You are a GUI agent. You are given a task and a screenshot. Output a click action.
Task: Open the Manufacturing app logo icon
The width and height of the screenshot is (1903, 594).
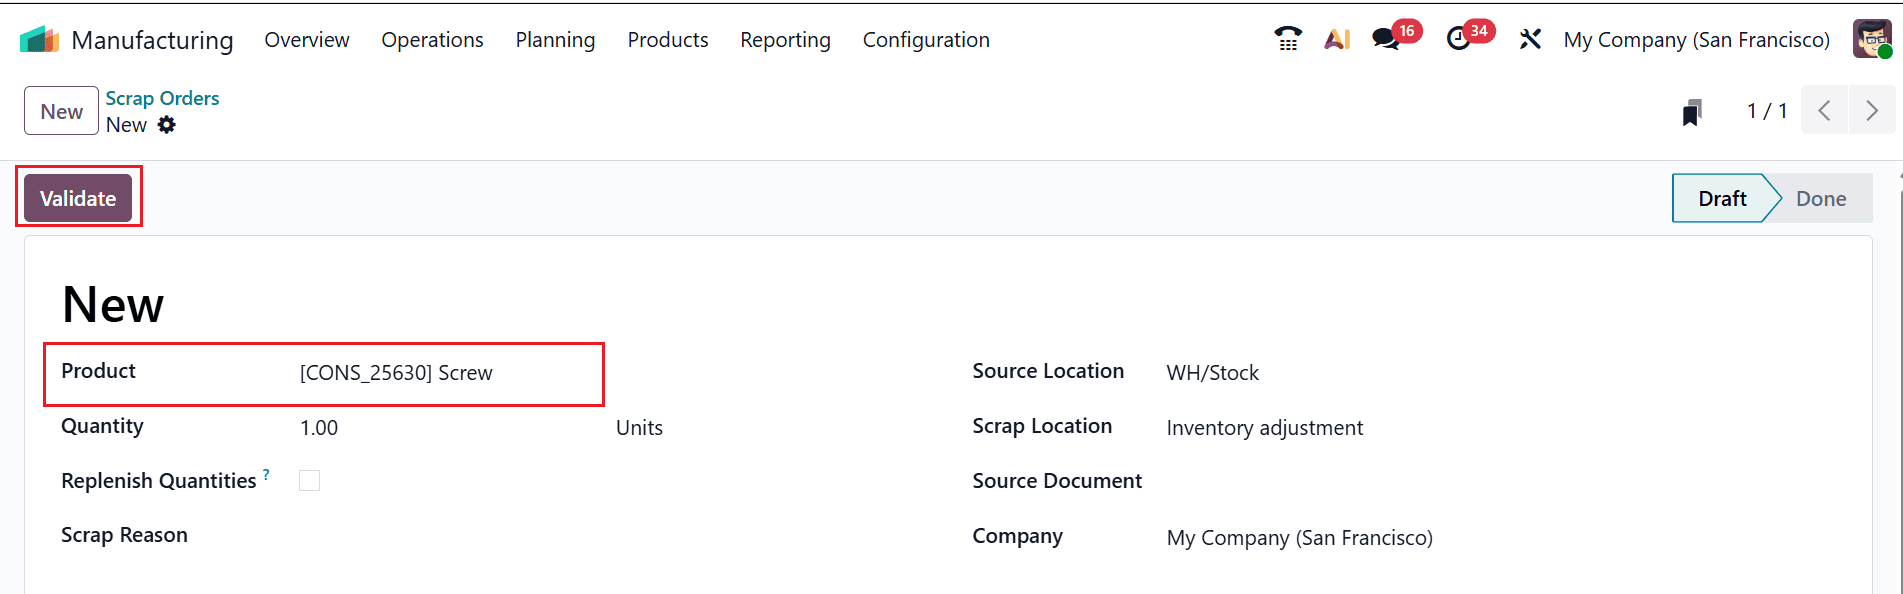point(39,40)
